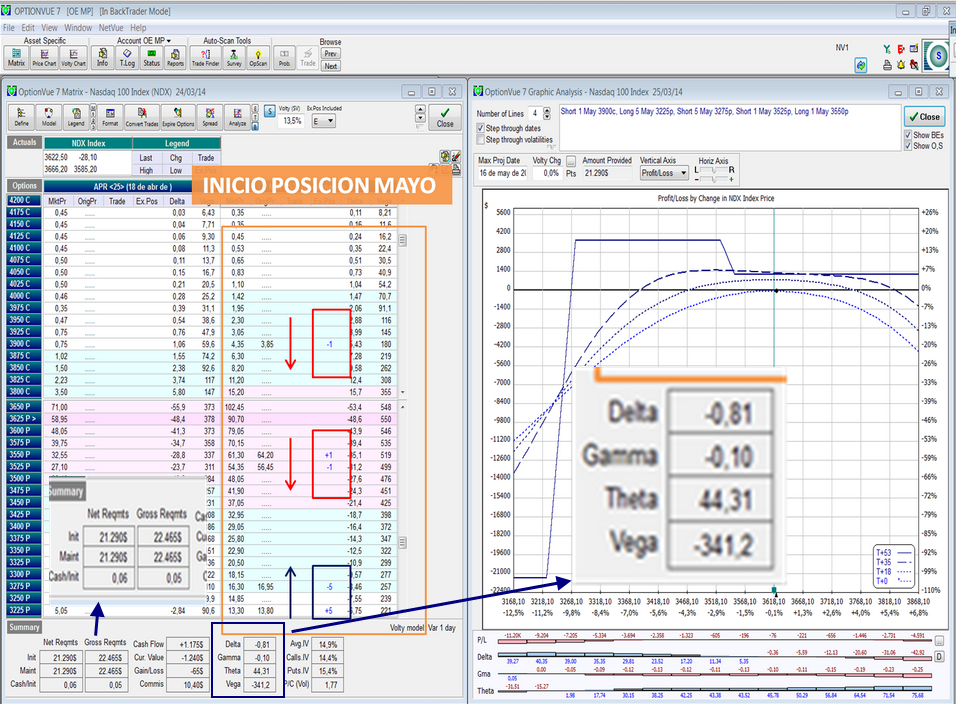Click the Max Proj Date field

(x=503, y=173)
